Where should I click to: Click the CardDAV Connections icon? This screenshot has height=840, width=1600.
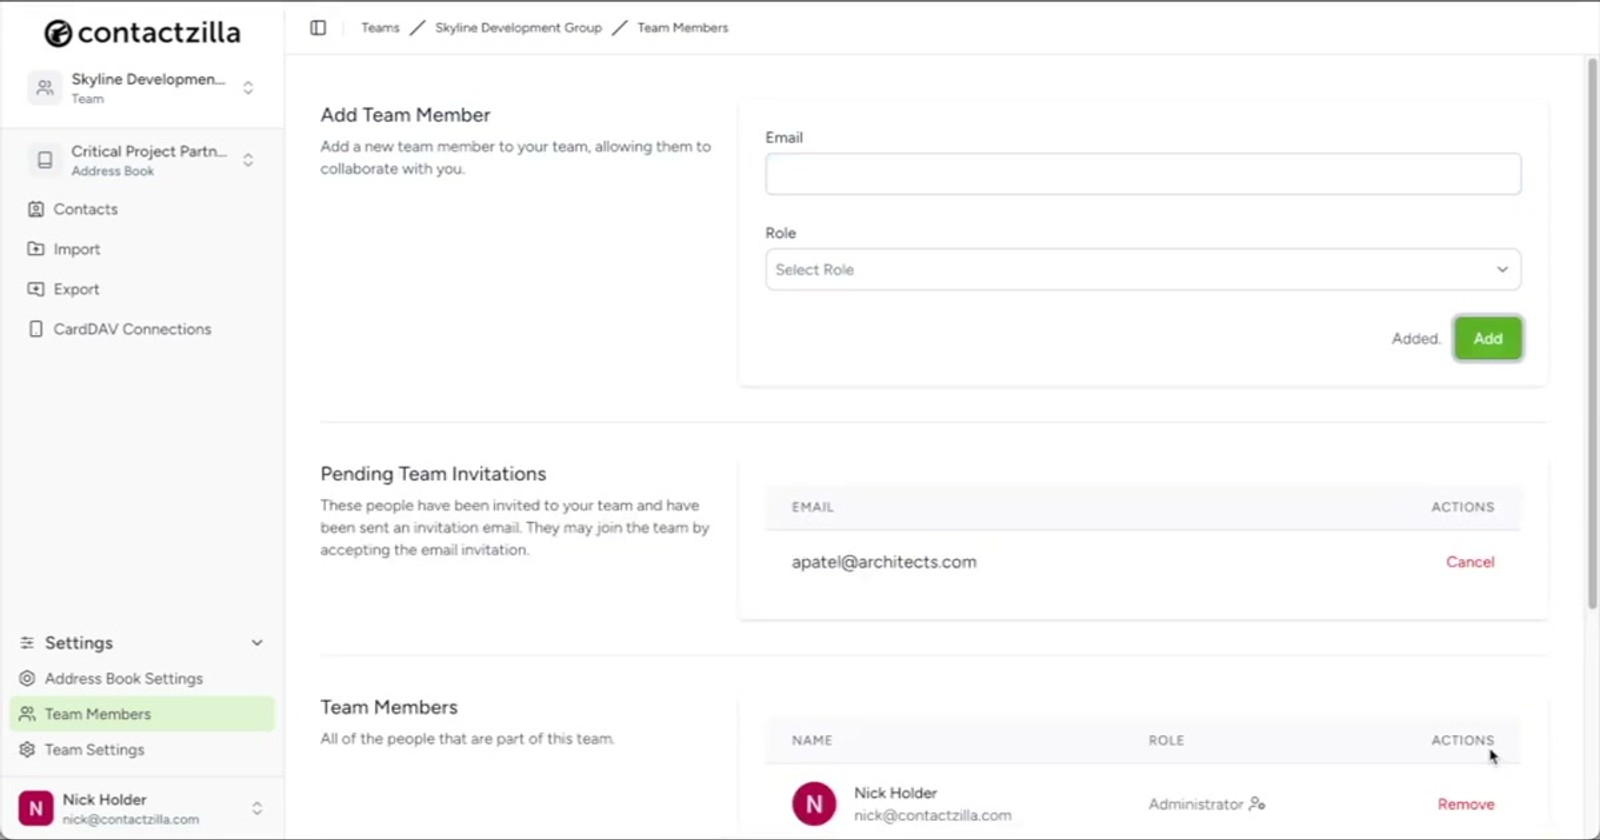pyautogui.click(x=36, y=329)
